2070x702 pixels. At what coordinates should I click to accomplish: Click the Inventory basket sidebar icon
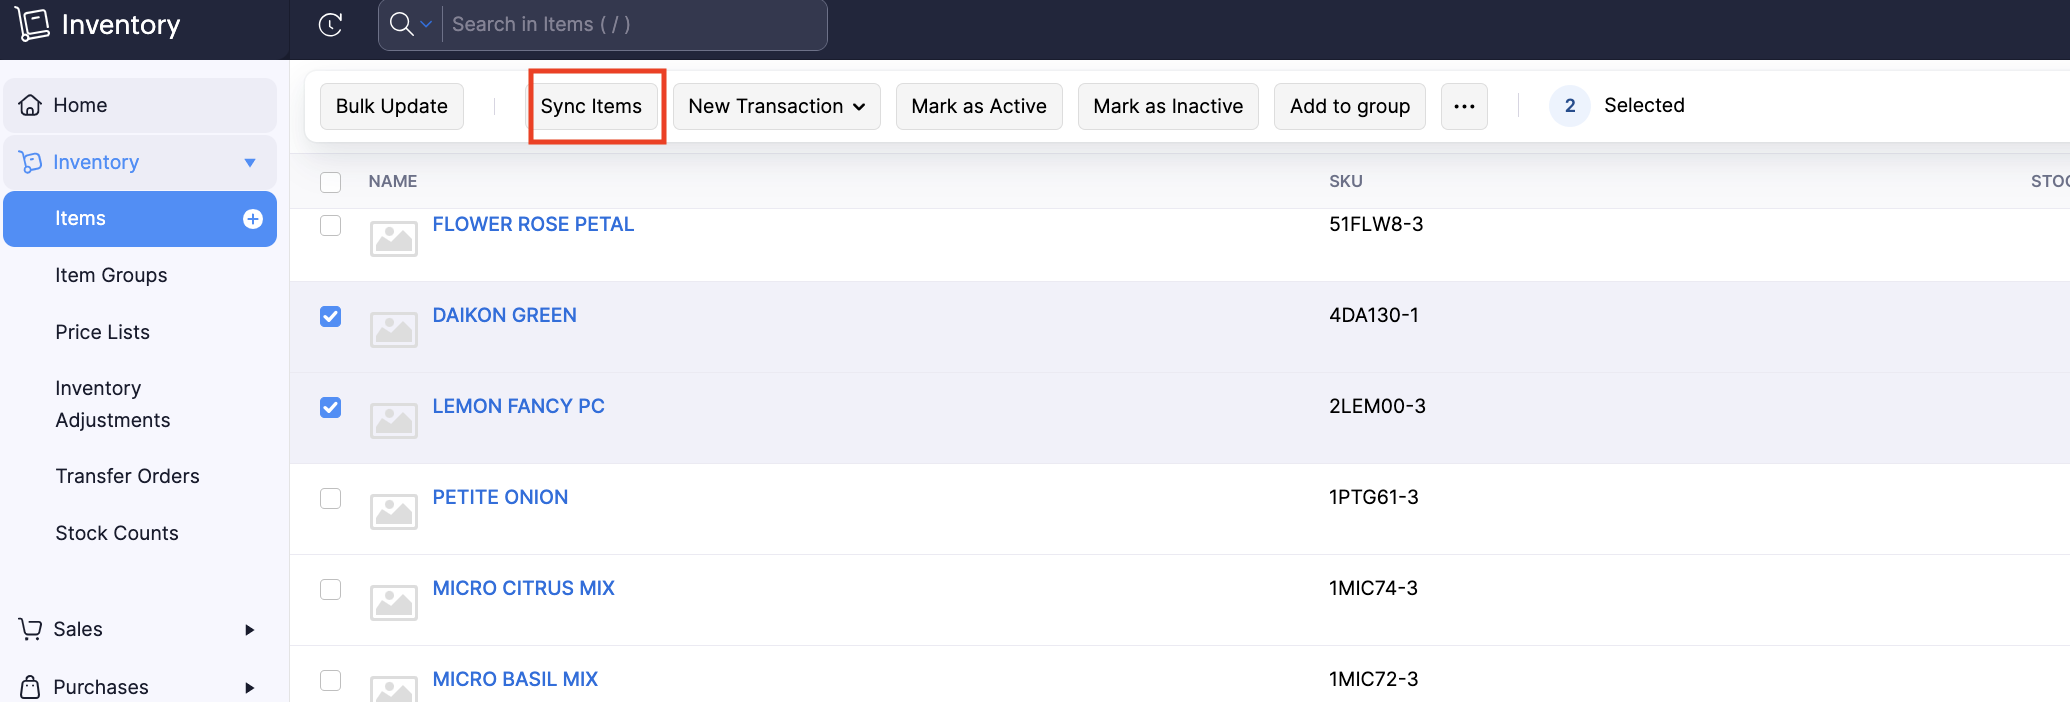point(30,162)
